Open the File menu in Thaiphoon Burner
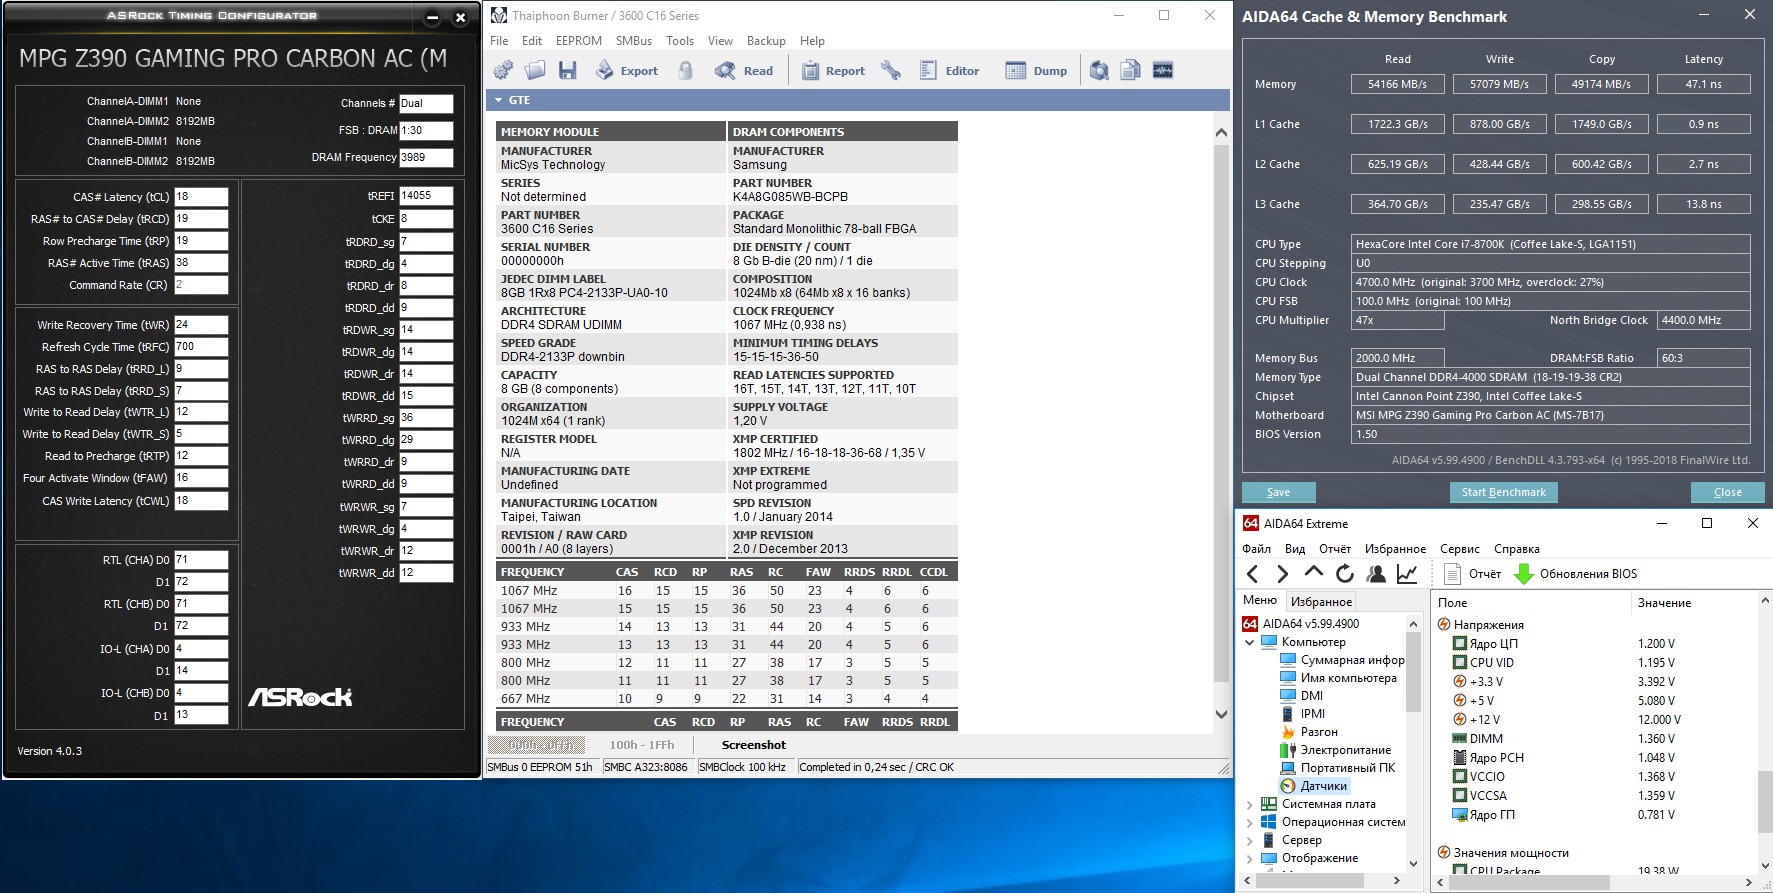This screenshot has height=893, width=1773. click(x=499, y=41)
